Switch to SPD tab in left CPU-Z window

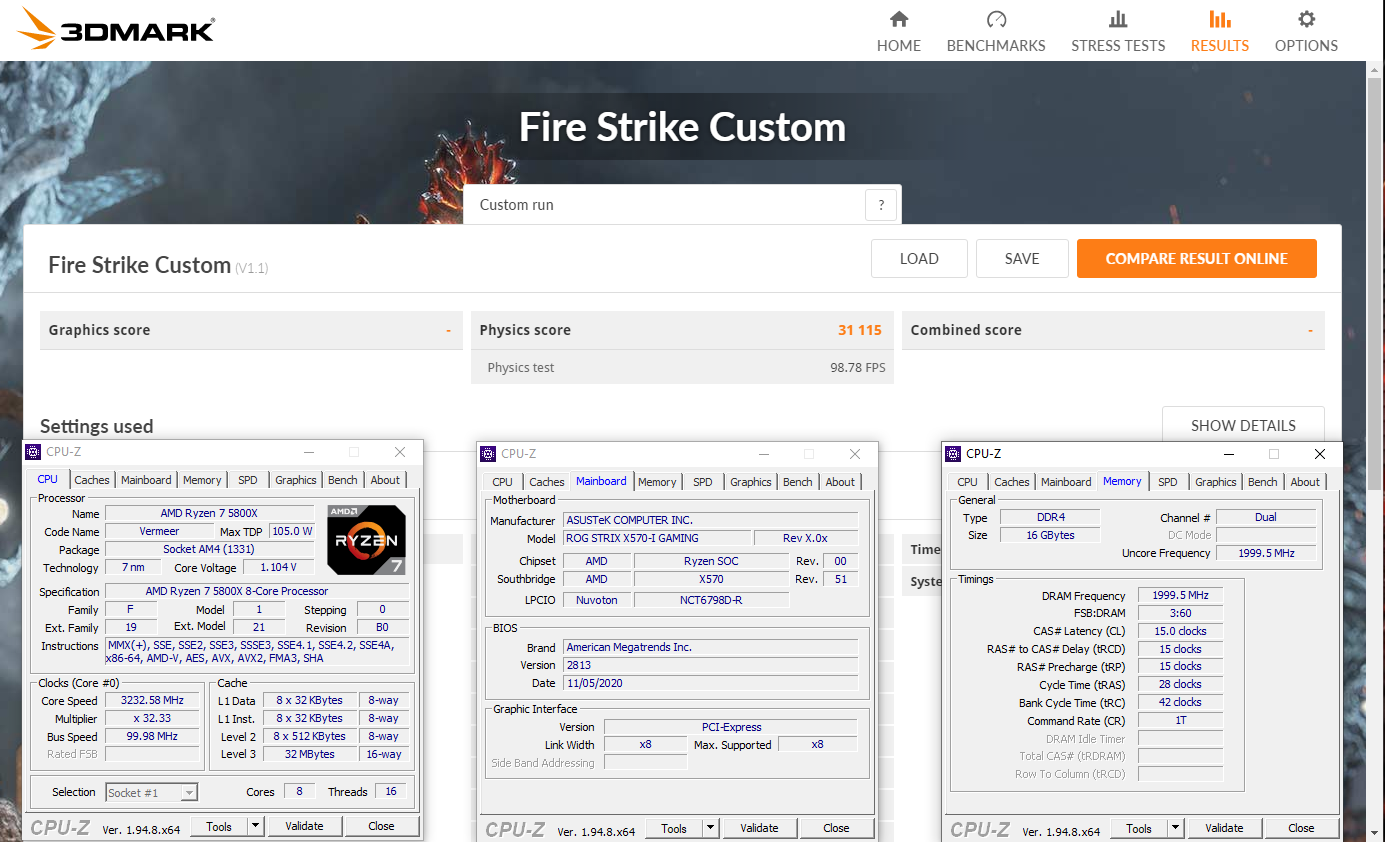(x=247, y=480)
